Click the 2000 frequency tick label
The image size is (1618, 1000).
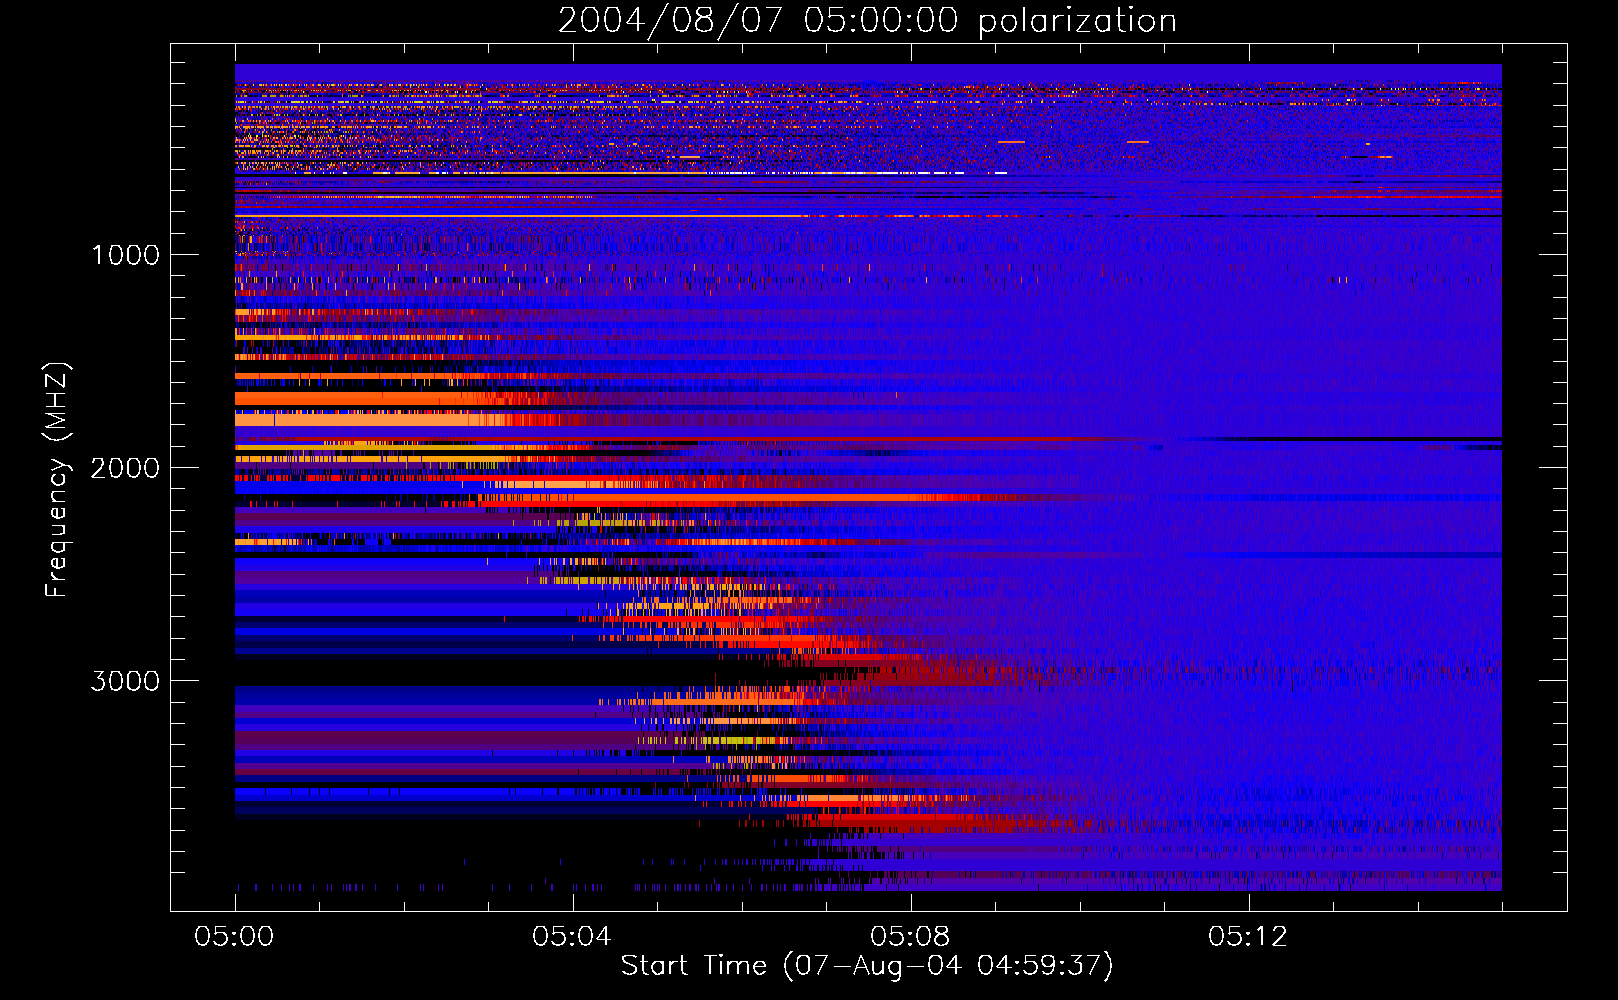point(126,468)
